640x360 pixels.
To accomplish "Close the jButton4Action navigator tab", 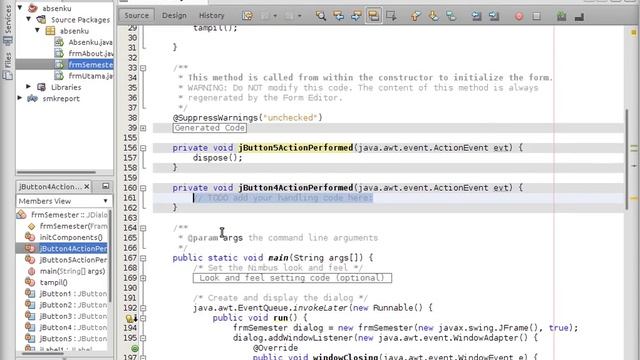I will click(x=87, y=187).
